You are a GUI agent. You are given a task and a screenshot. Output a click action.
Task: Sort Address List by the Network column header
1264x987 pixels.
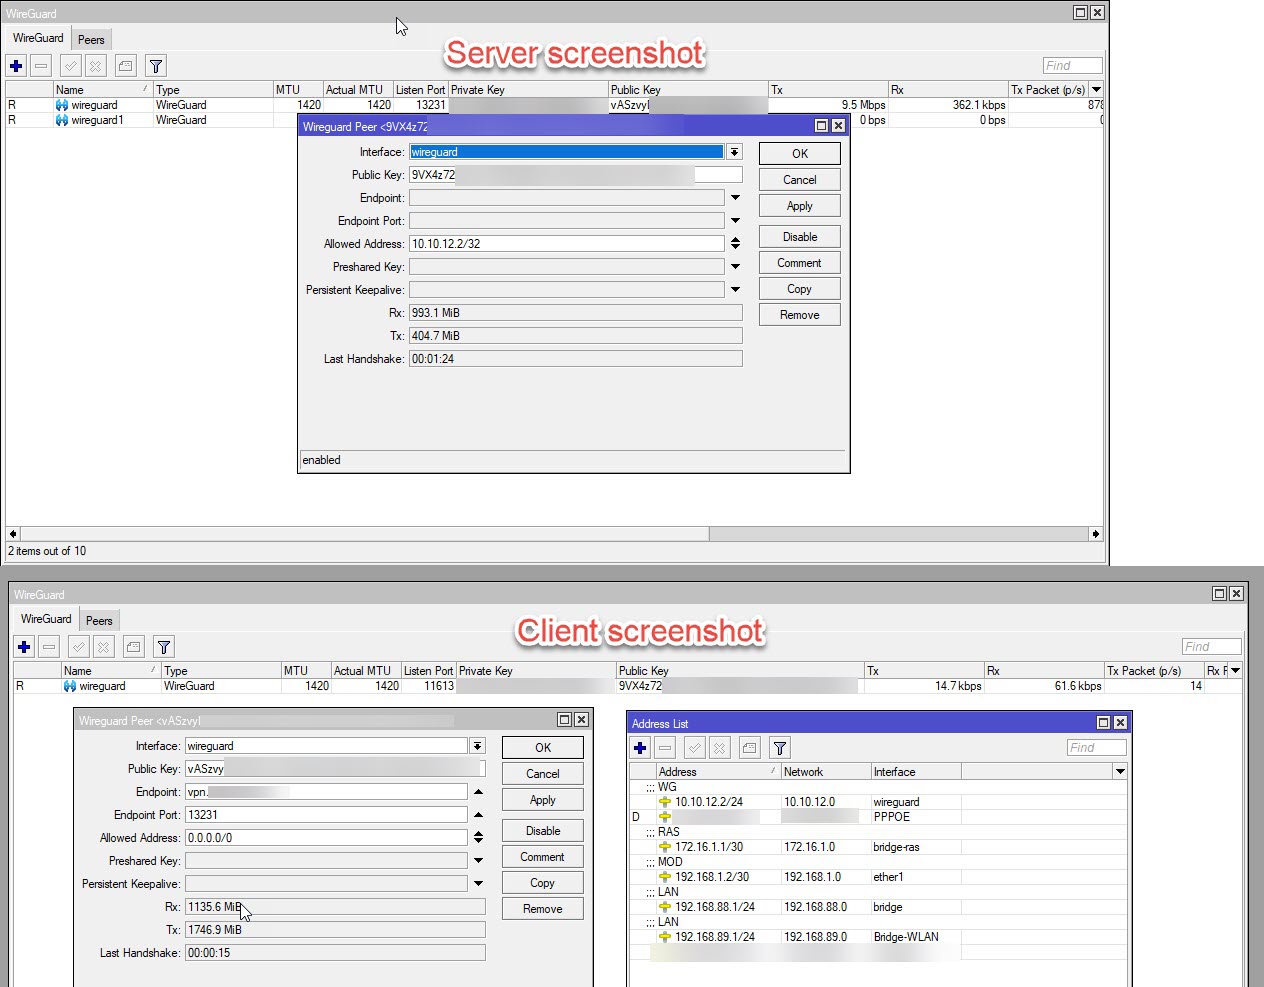[x=826, y=772]
